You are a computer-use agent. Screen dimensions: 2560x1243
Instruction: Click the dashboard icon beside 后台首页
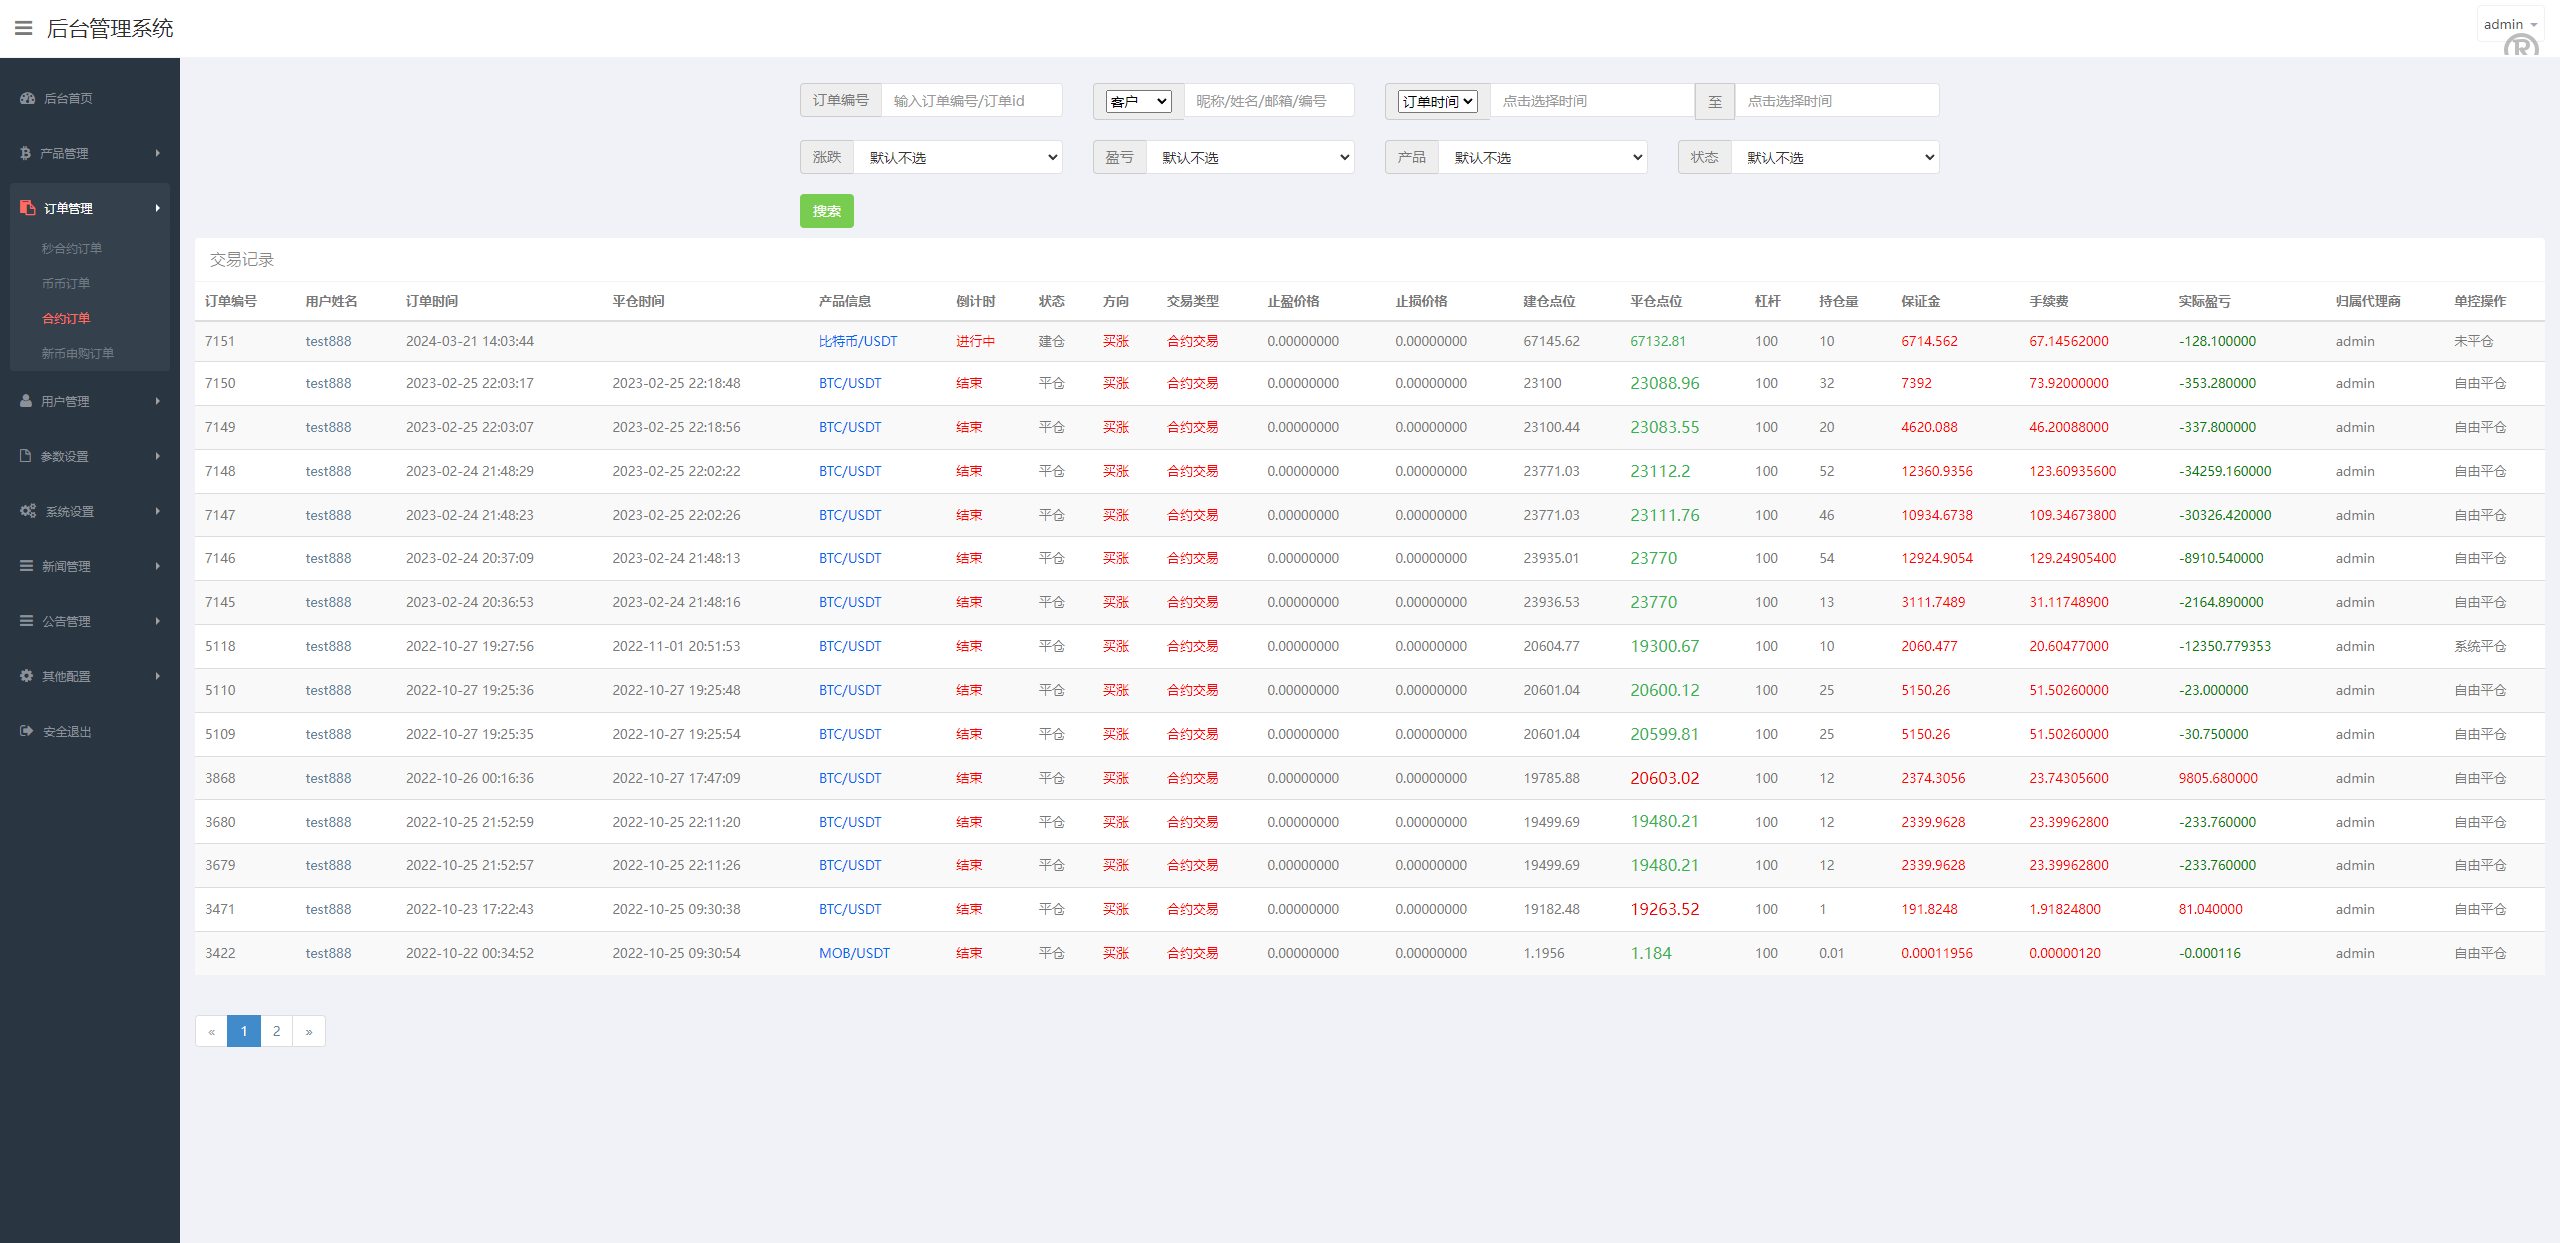[x=28, y=98]
